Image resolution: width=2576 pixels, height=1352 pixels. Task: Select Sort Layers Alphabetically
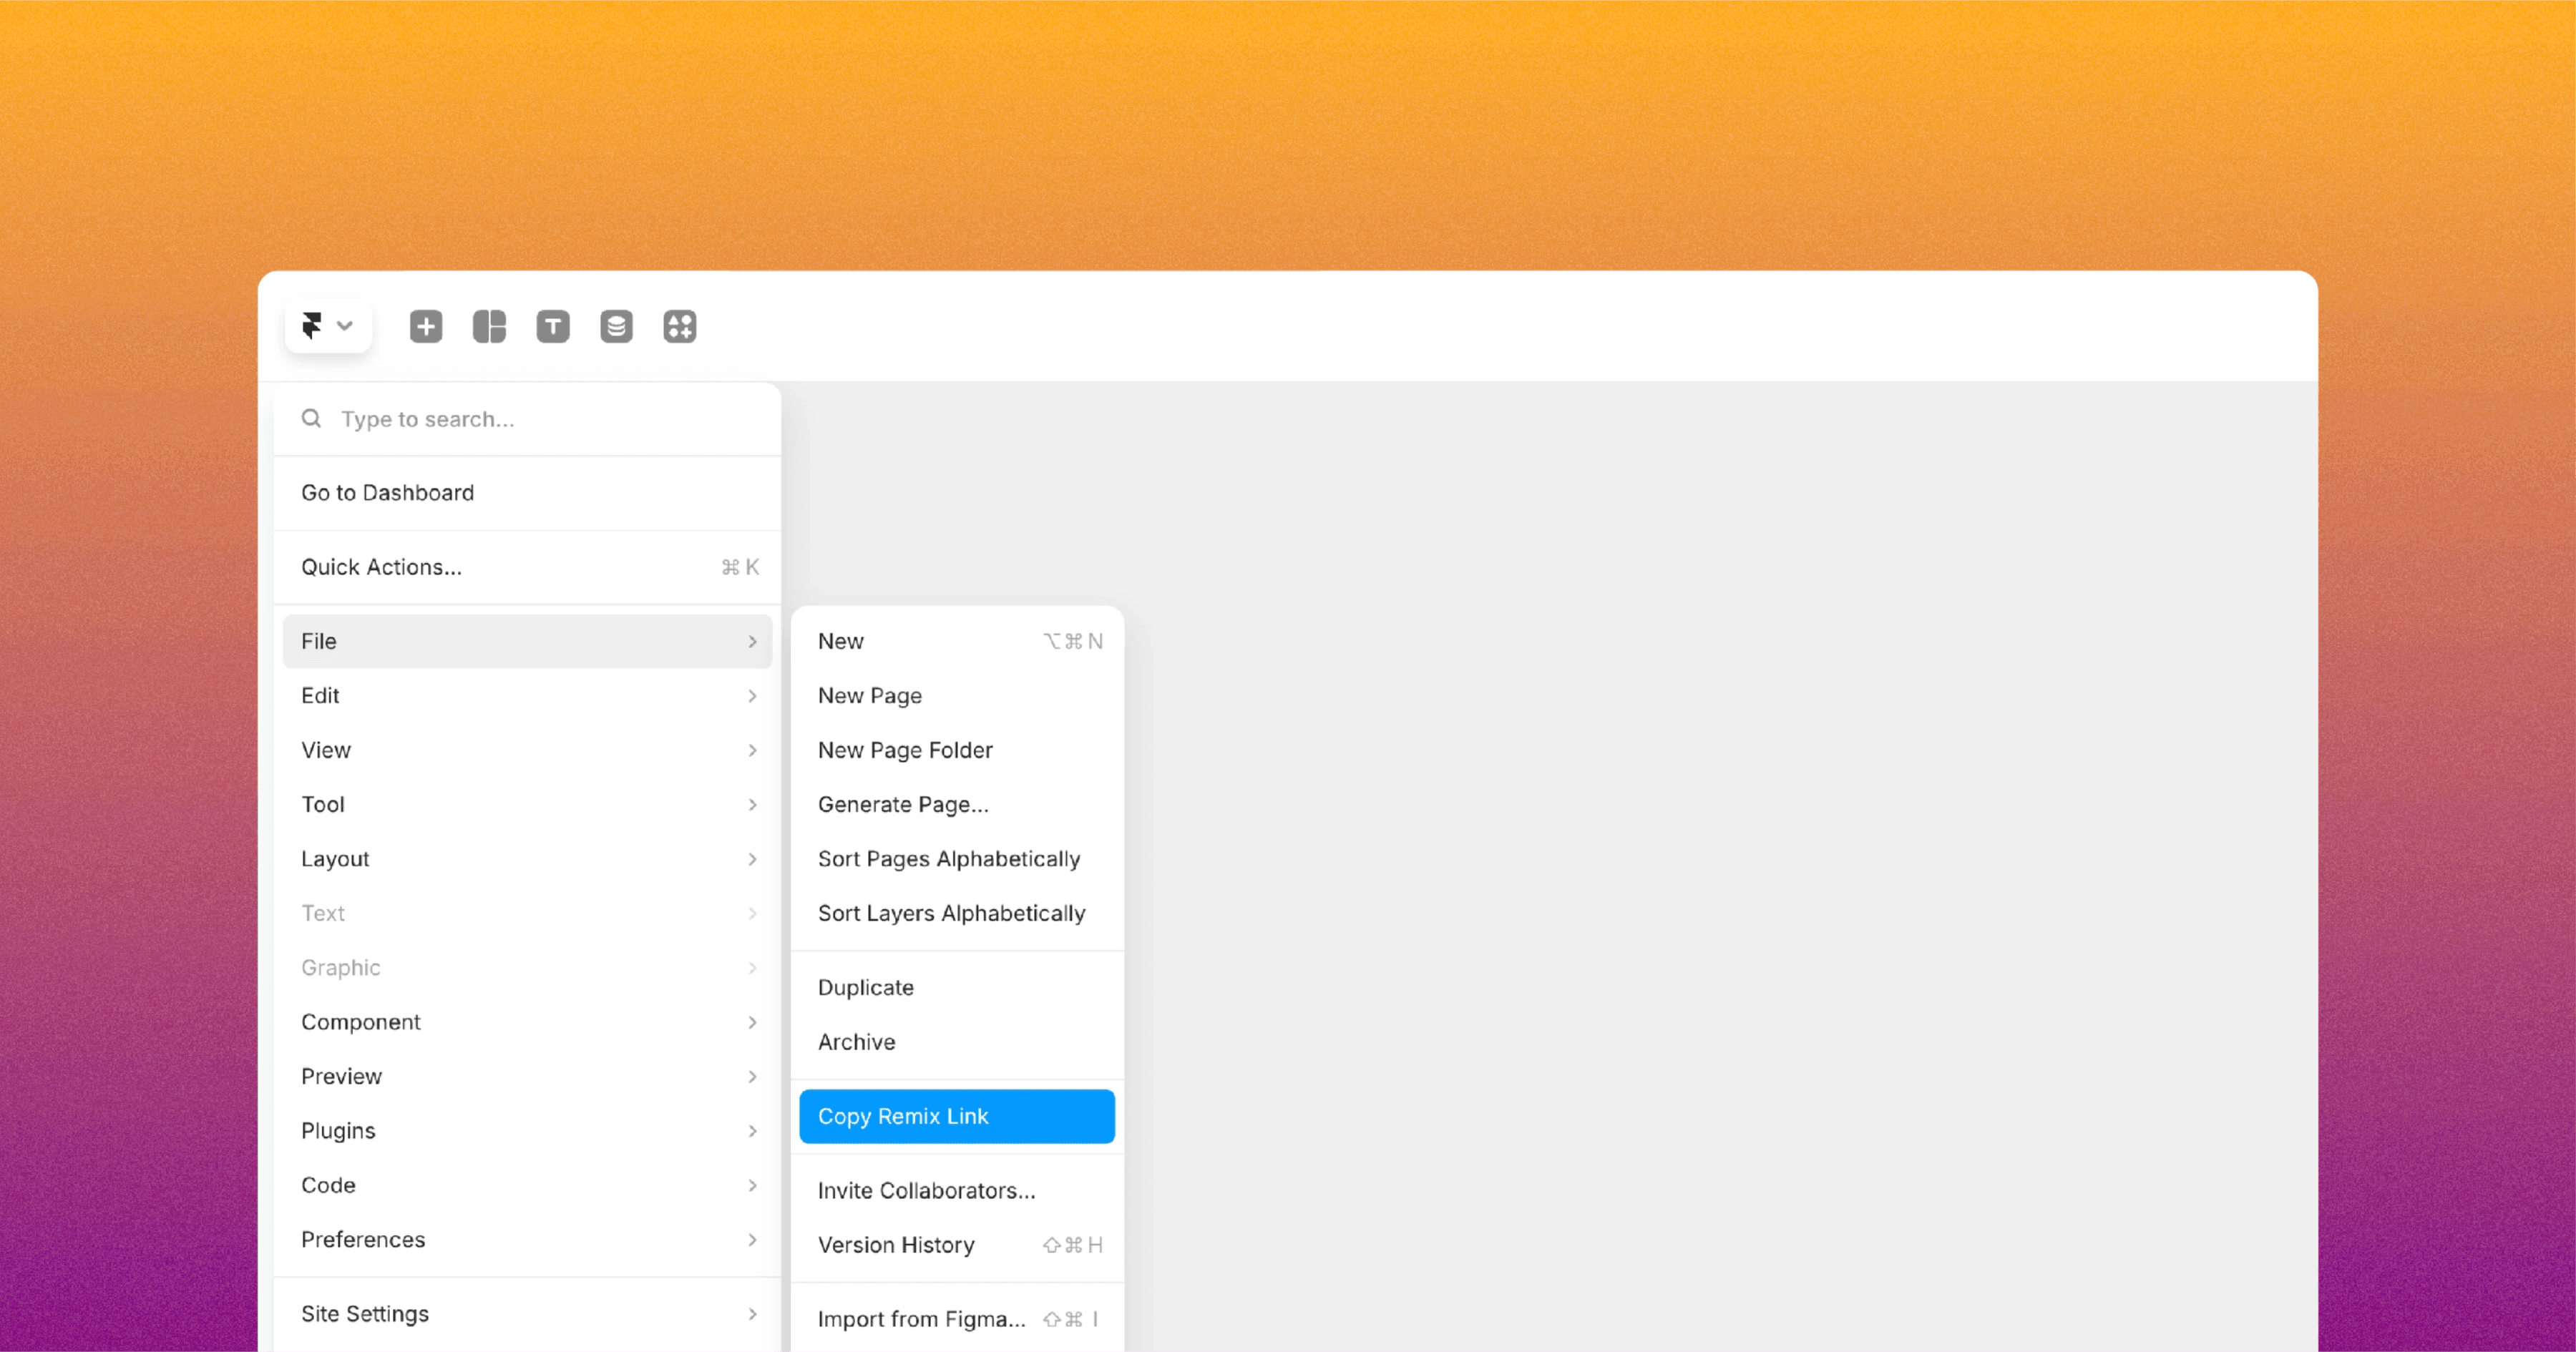(951, 913)
